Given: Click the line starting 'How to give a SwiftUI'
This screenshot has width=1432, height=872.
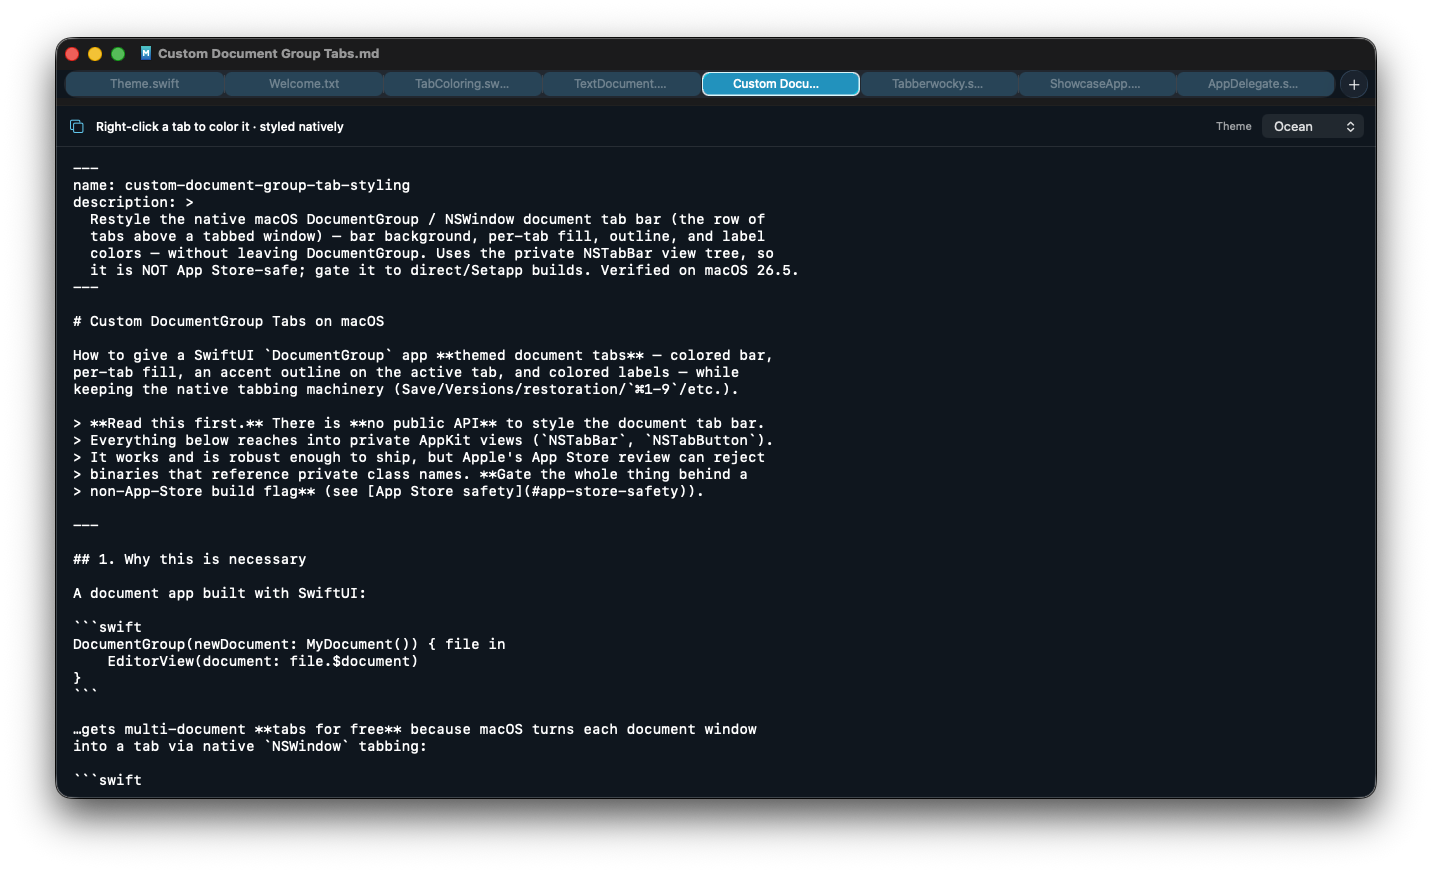Looking at the screenshot, I should click(423, 355).
